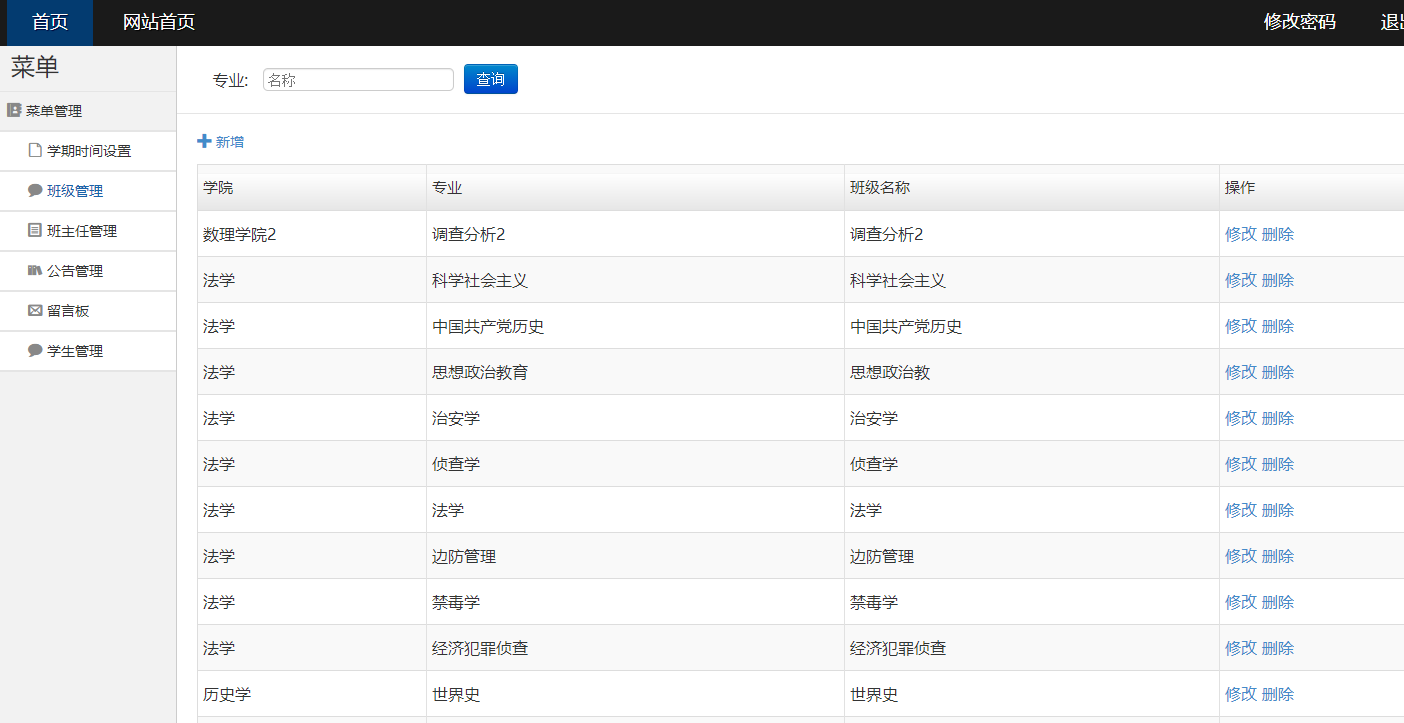Click the speech bubble icon beside 班级管理

[x=35, y=191]
